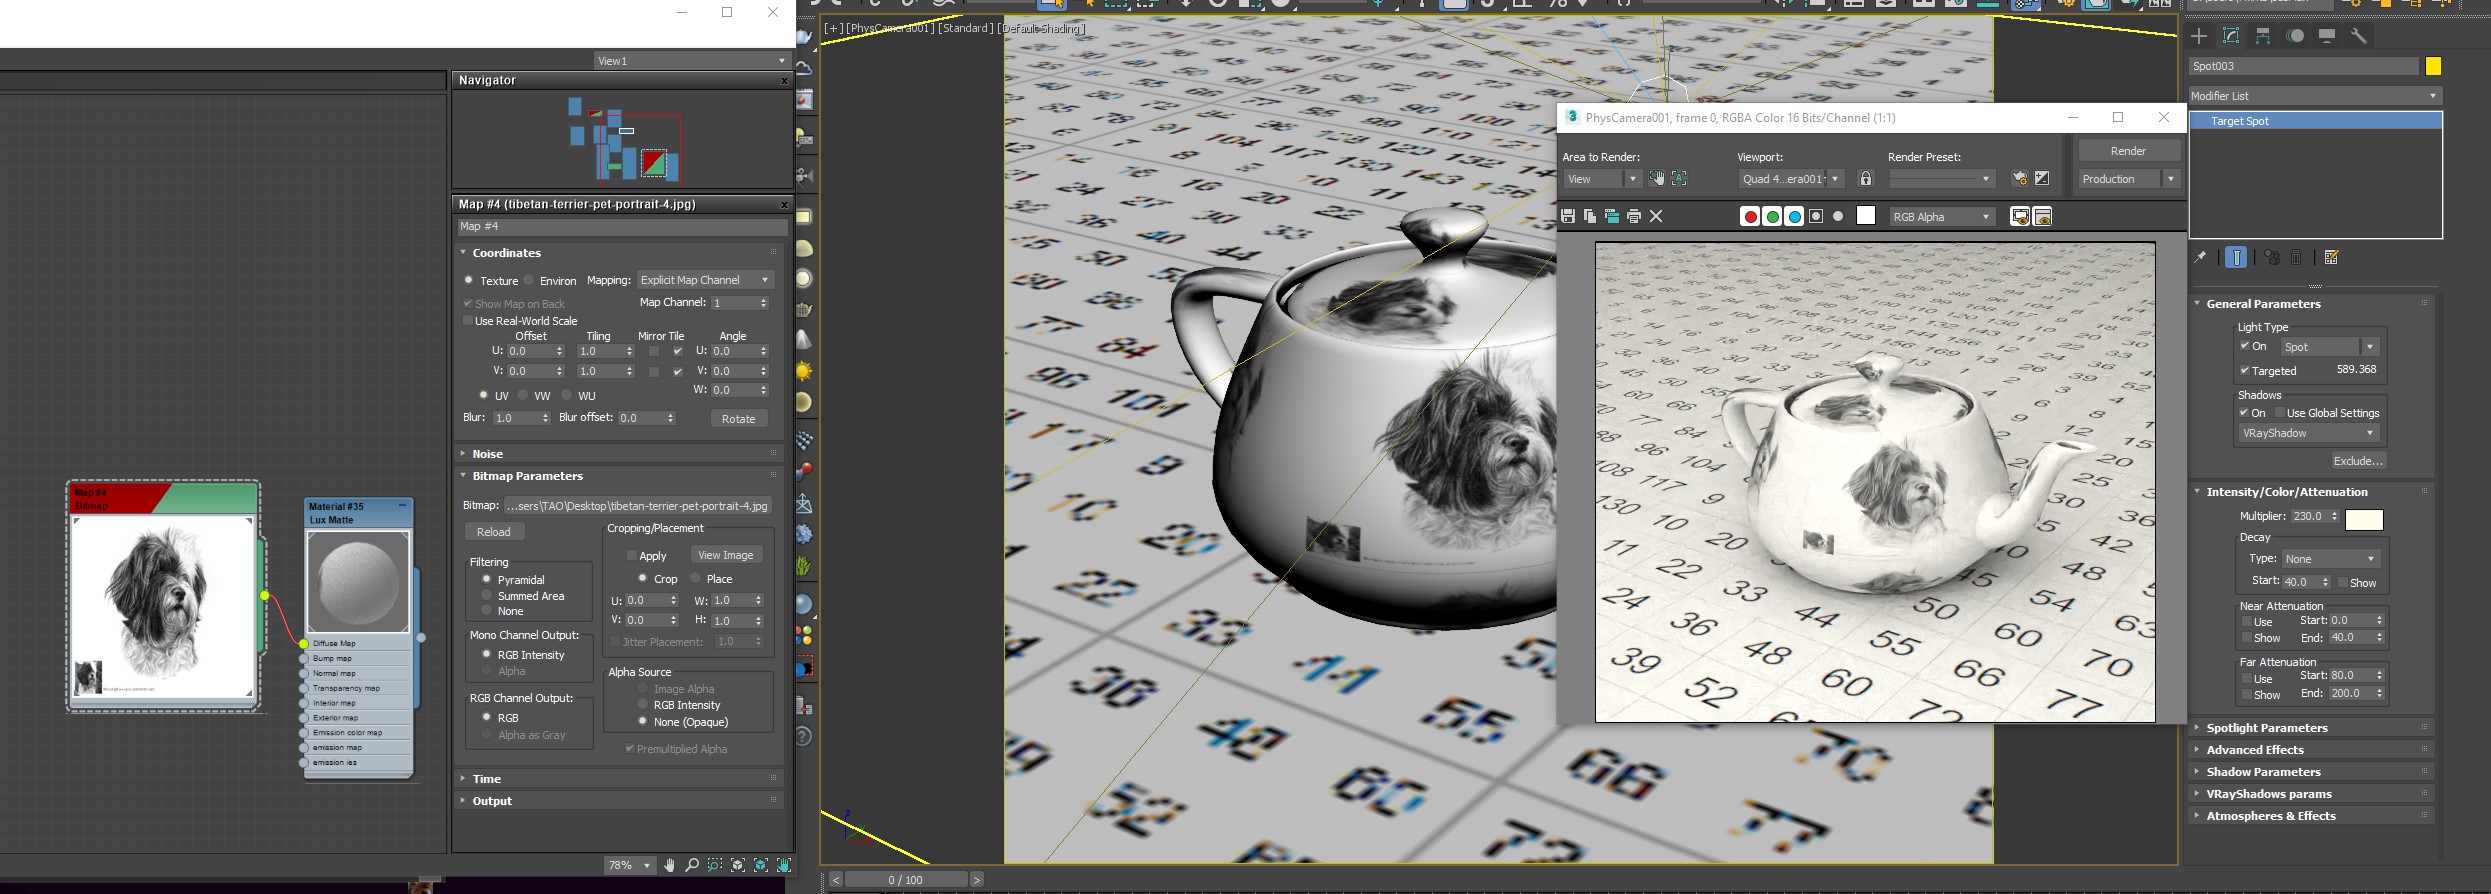The image size is (2491, 894).
Task: Click the print image icon in render window
Action: (1634, 216)
